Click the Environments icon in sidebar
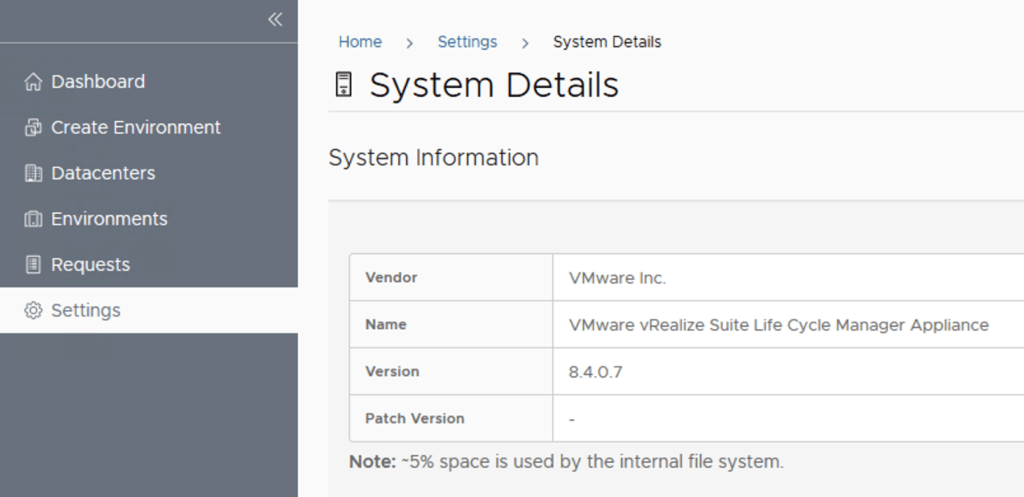The width and height of the screenshot is (1024, 497). 33,219
